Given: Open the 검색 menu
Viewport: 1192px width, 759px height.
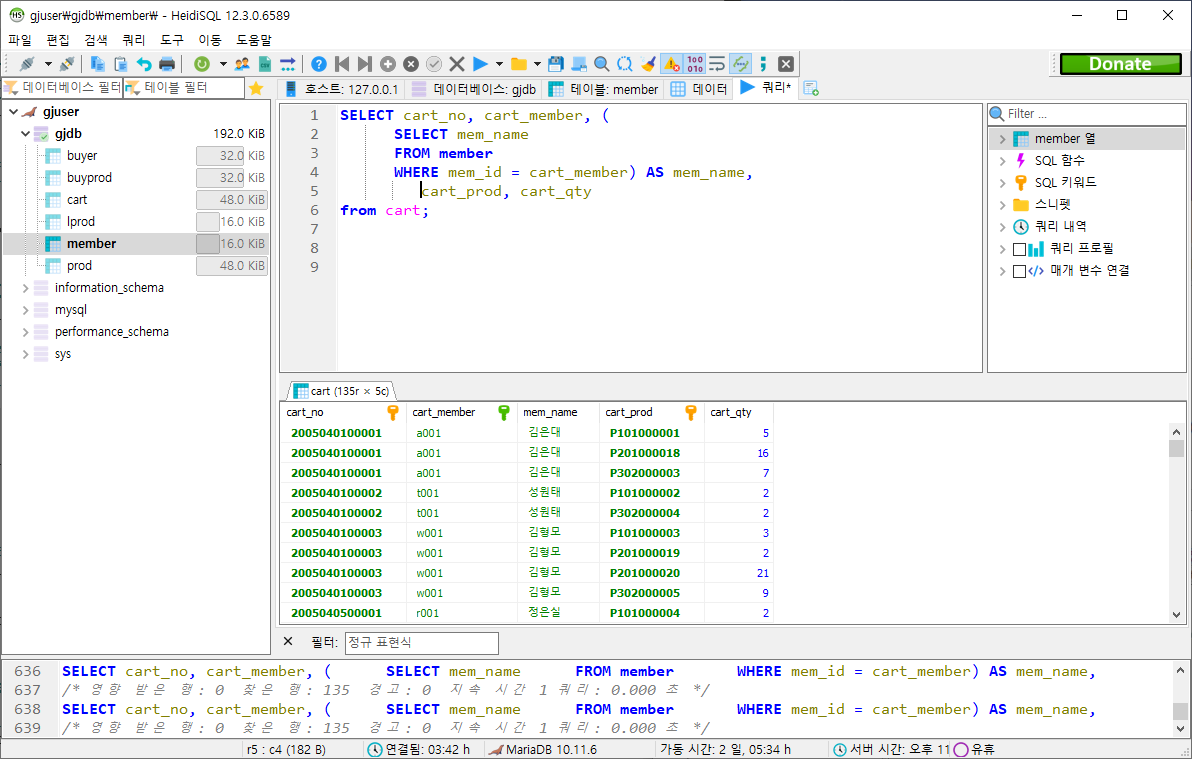Looking at the screenshot, I should tap(96, 40).
